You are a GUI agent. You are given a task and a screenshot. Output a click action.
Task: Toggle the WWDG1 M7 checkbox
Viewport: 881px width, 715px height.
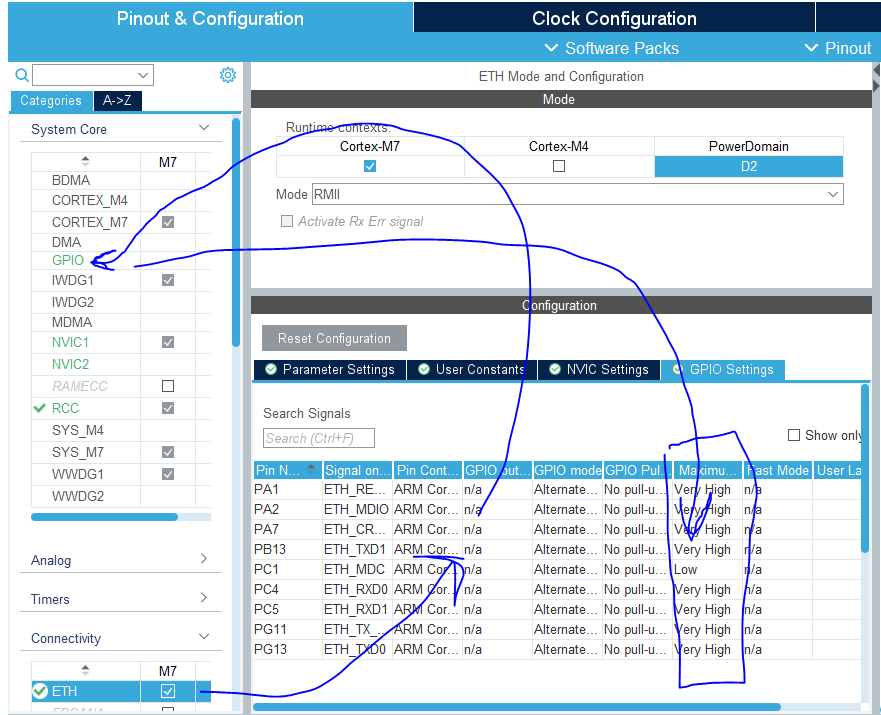167,474
